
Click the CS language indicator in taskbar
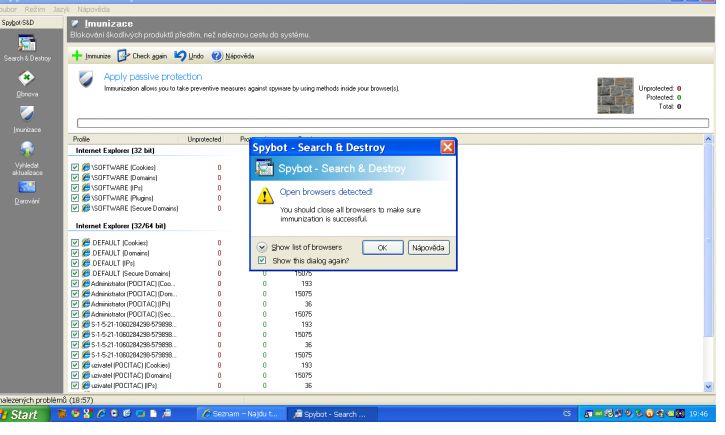point(566,414)
